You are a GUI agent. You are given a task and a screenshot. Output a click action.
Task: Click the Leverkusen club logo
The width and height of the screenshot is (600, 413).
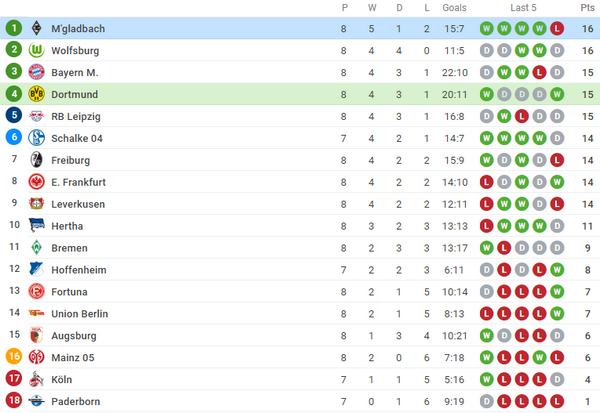[x=36, y=204]
